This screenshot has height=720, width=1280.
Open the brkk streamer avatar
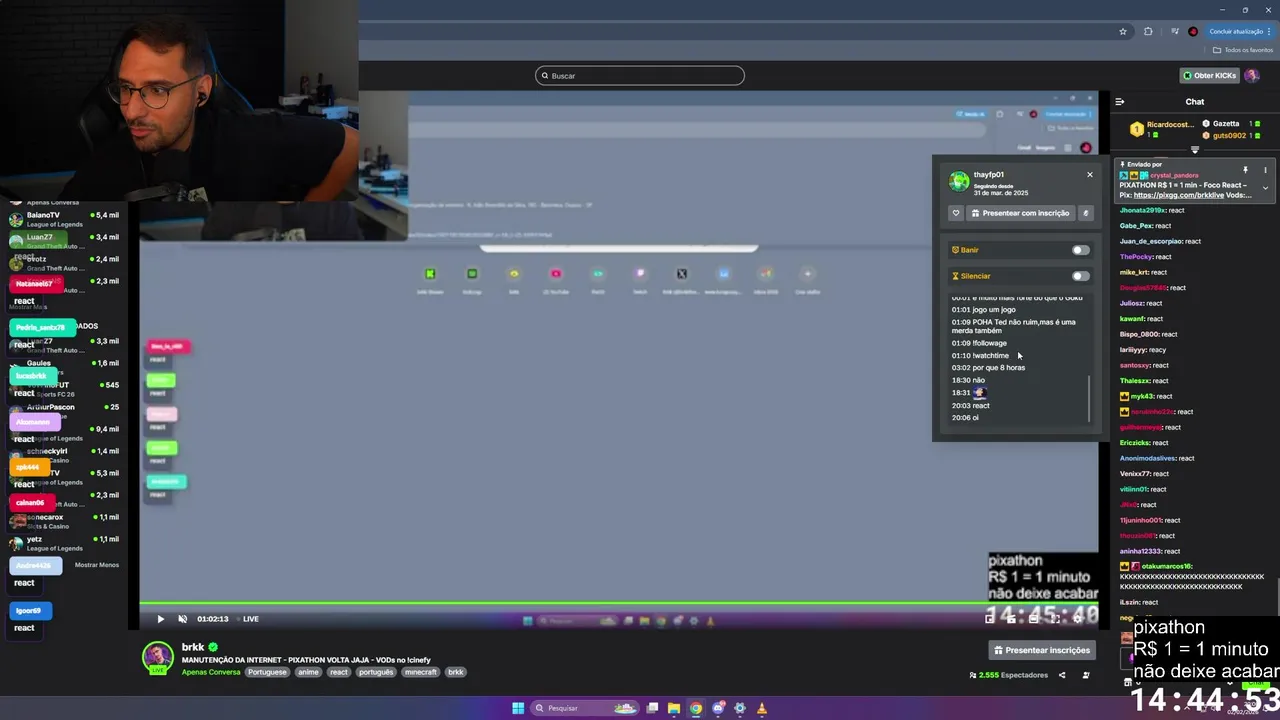(157, 657)
